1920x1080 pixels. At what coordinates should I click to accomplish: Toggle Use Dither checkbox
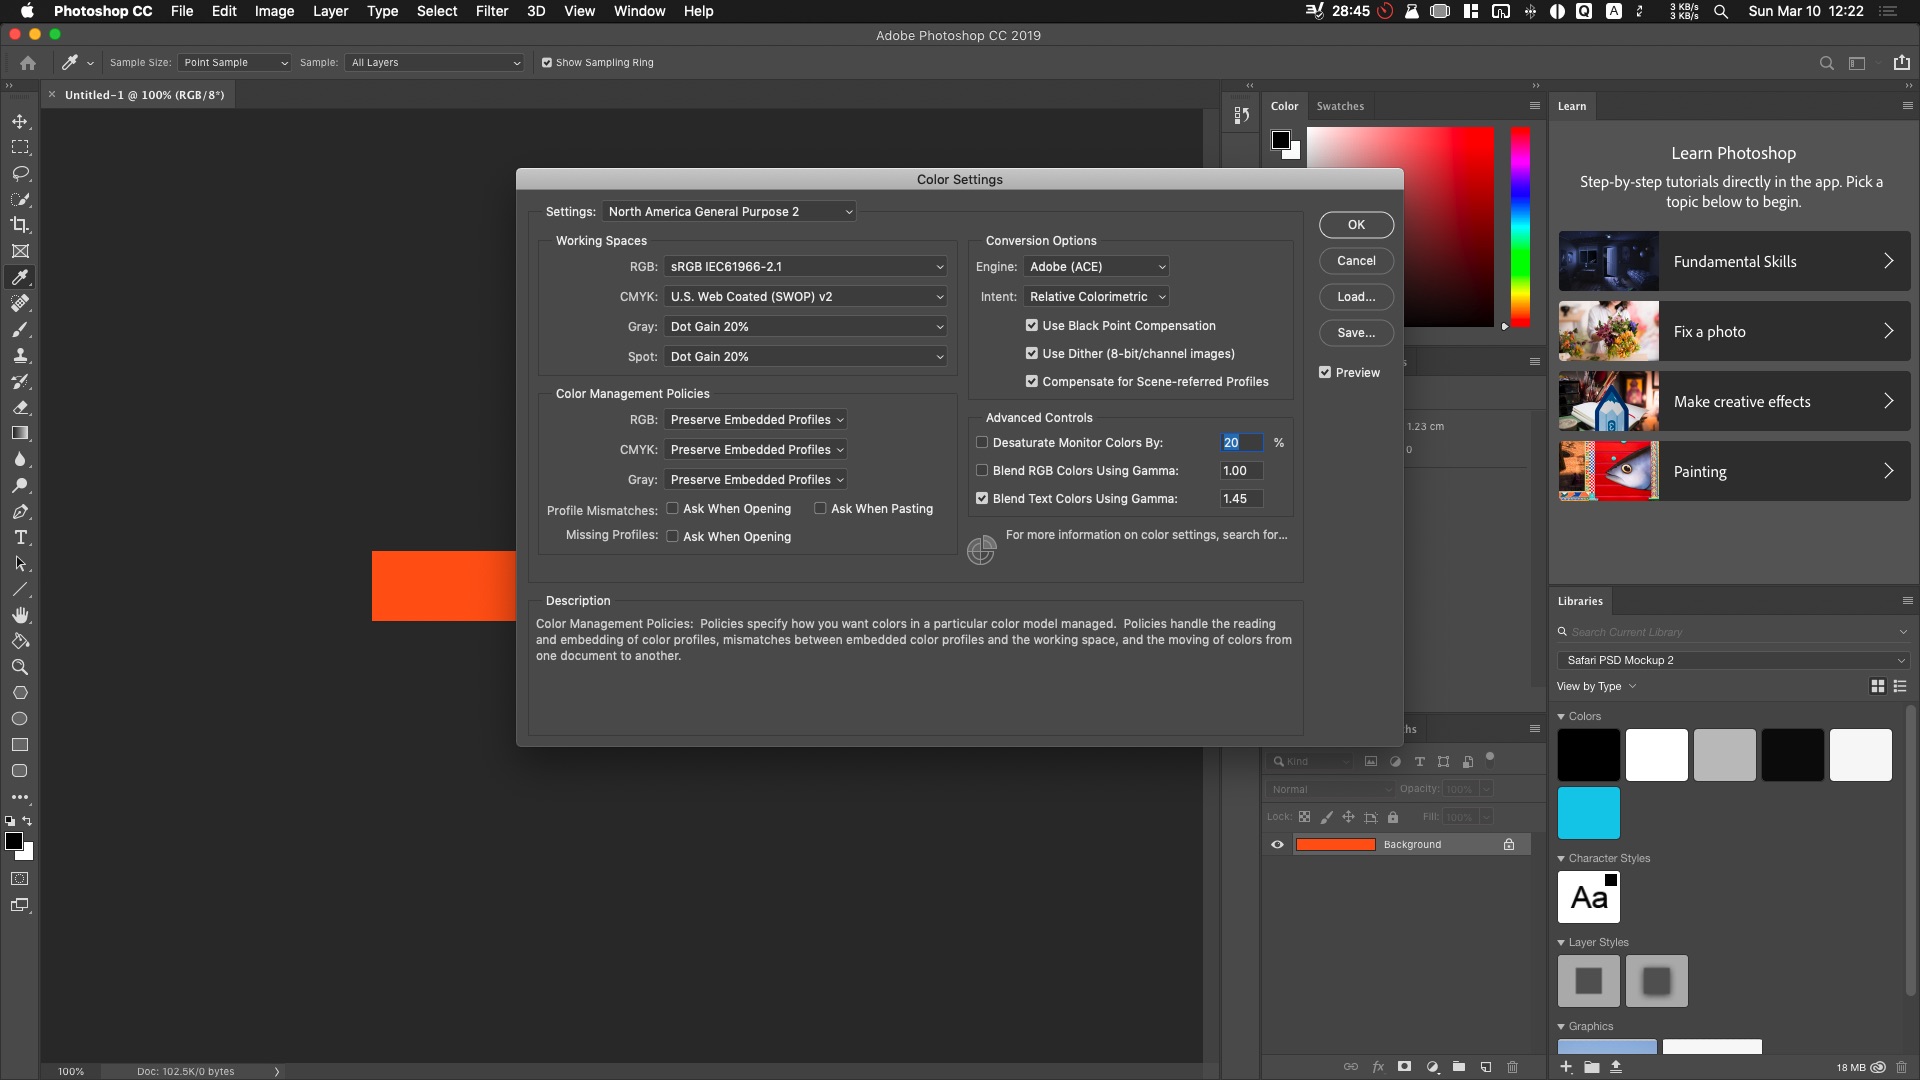[1031, 353]
